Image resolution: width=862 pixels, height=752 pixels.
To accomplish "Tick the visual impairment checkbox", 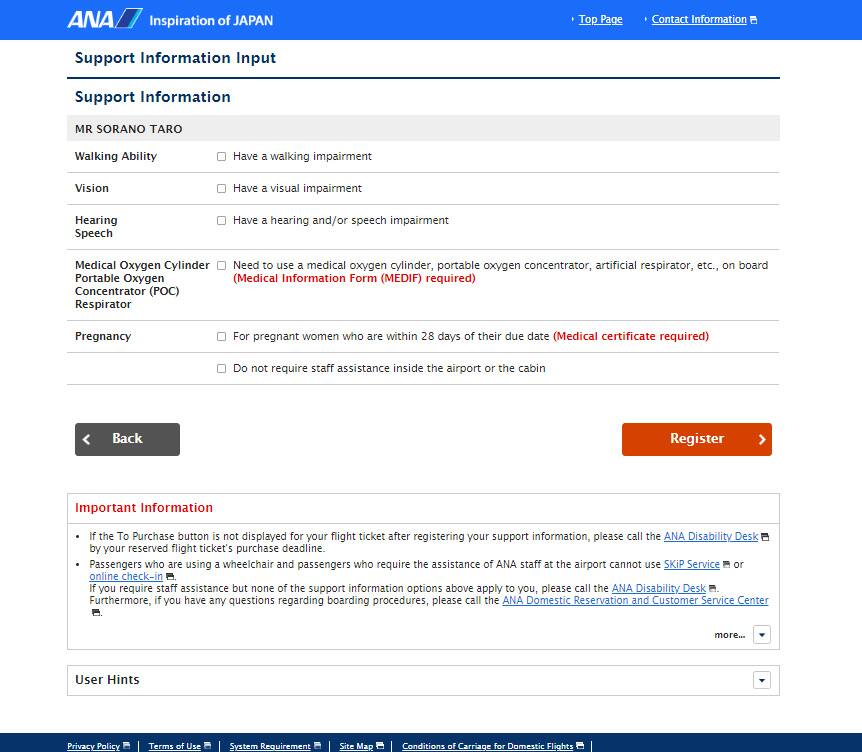I will [x=222, y=189].
